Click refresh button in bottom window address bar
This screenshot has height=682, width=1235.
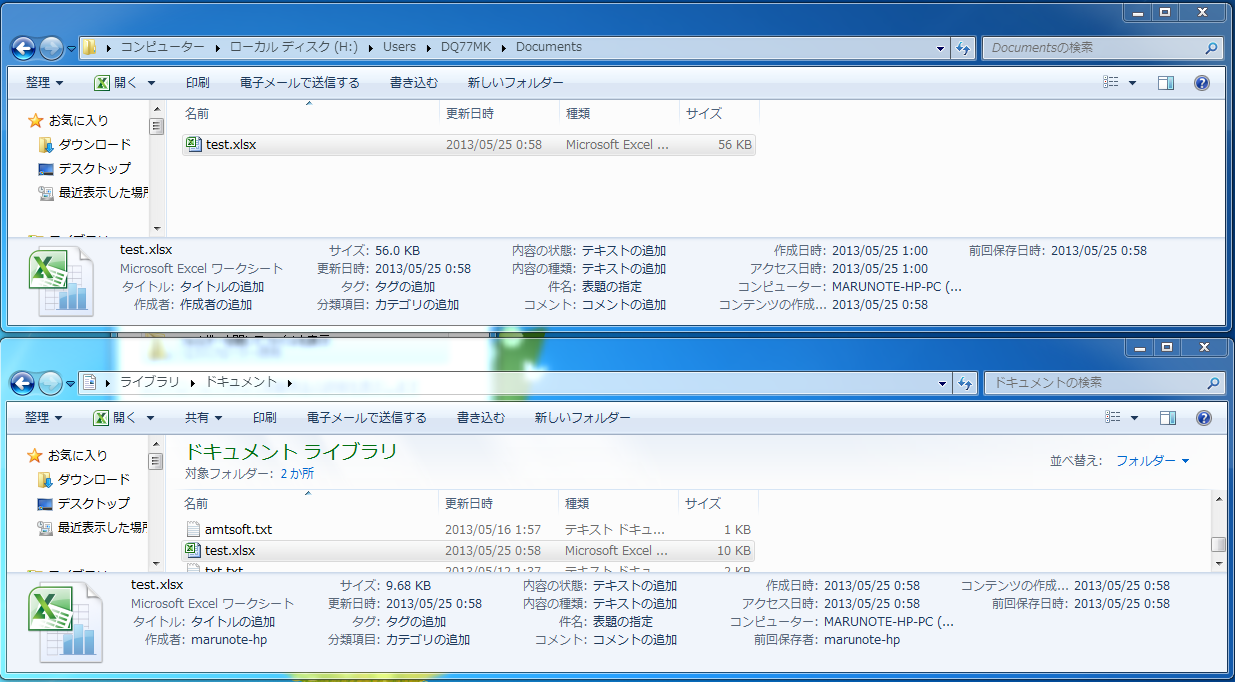coord(963,383)
